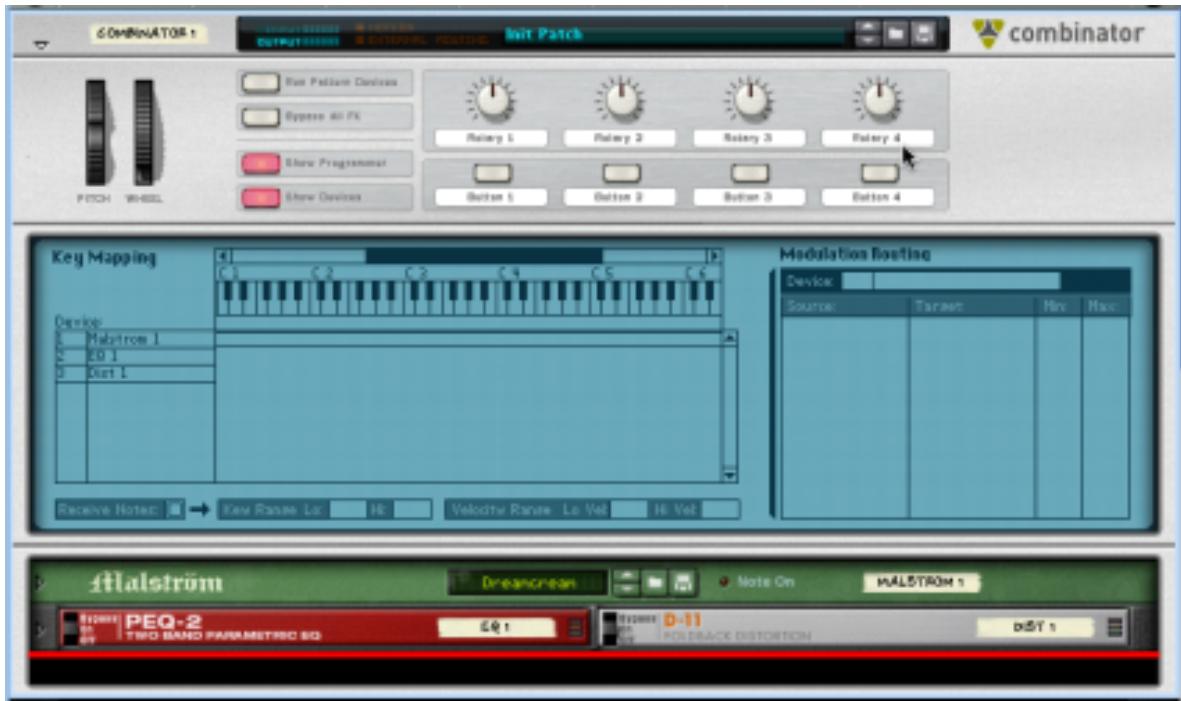This screenshot has width=1181, height=701.
Task: Toggle Show Programmer button
Action: click(x=261, y=163)
